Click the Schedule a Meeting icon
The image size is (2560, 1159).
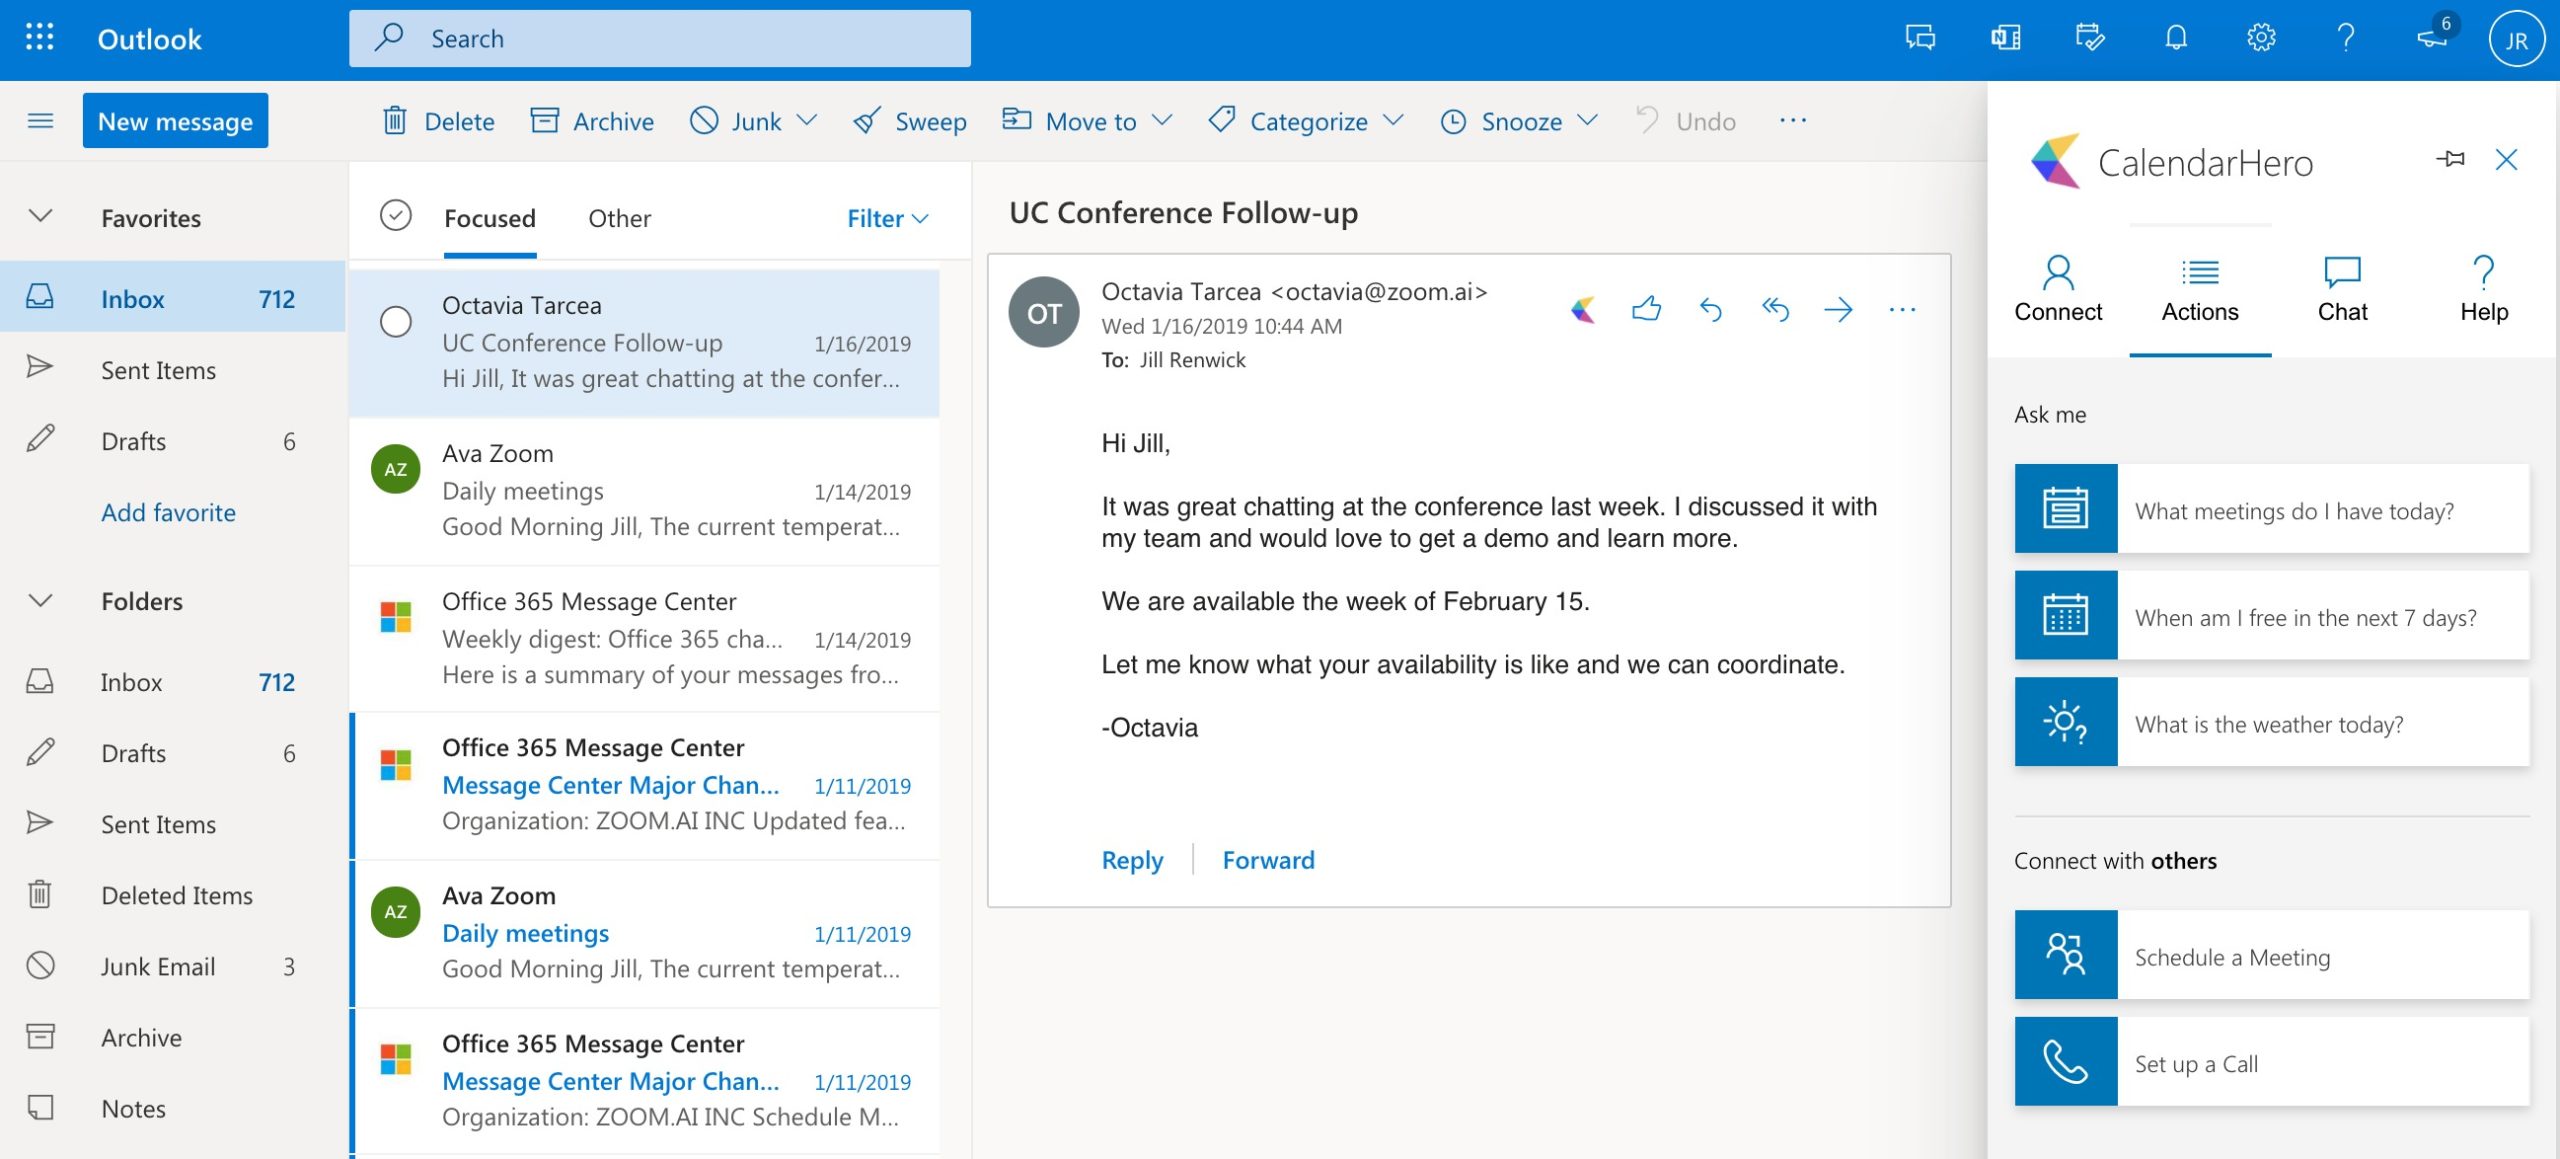click(x=2064, y=953)
